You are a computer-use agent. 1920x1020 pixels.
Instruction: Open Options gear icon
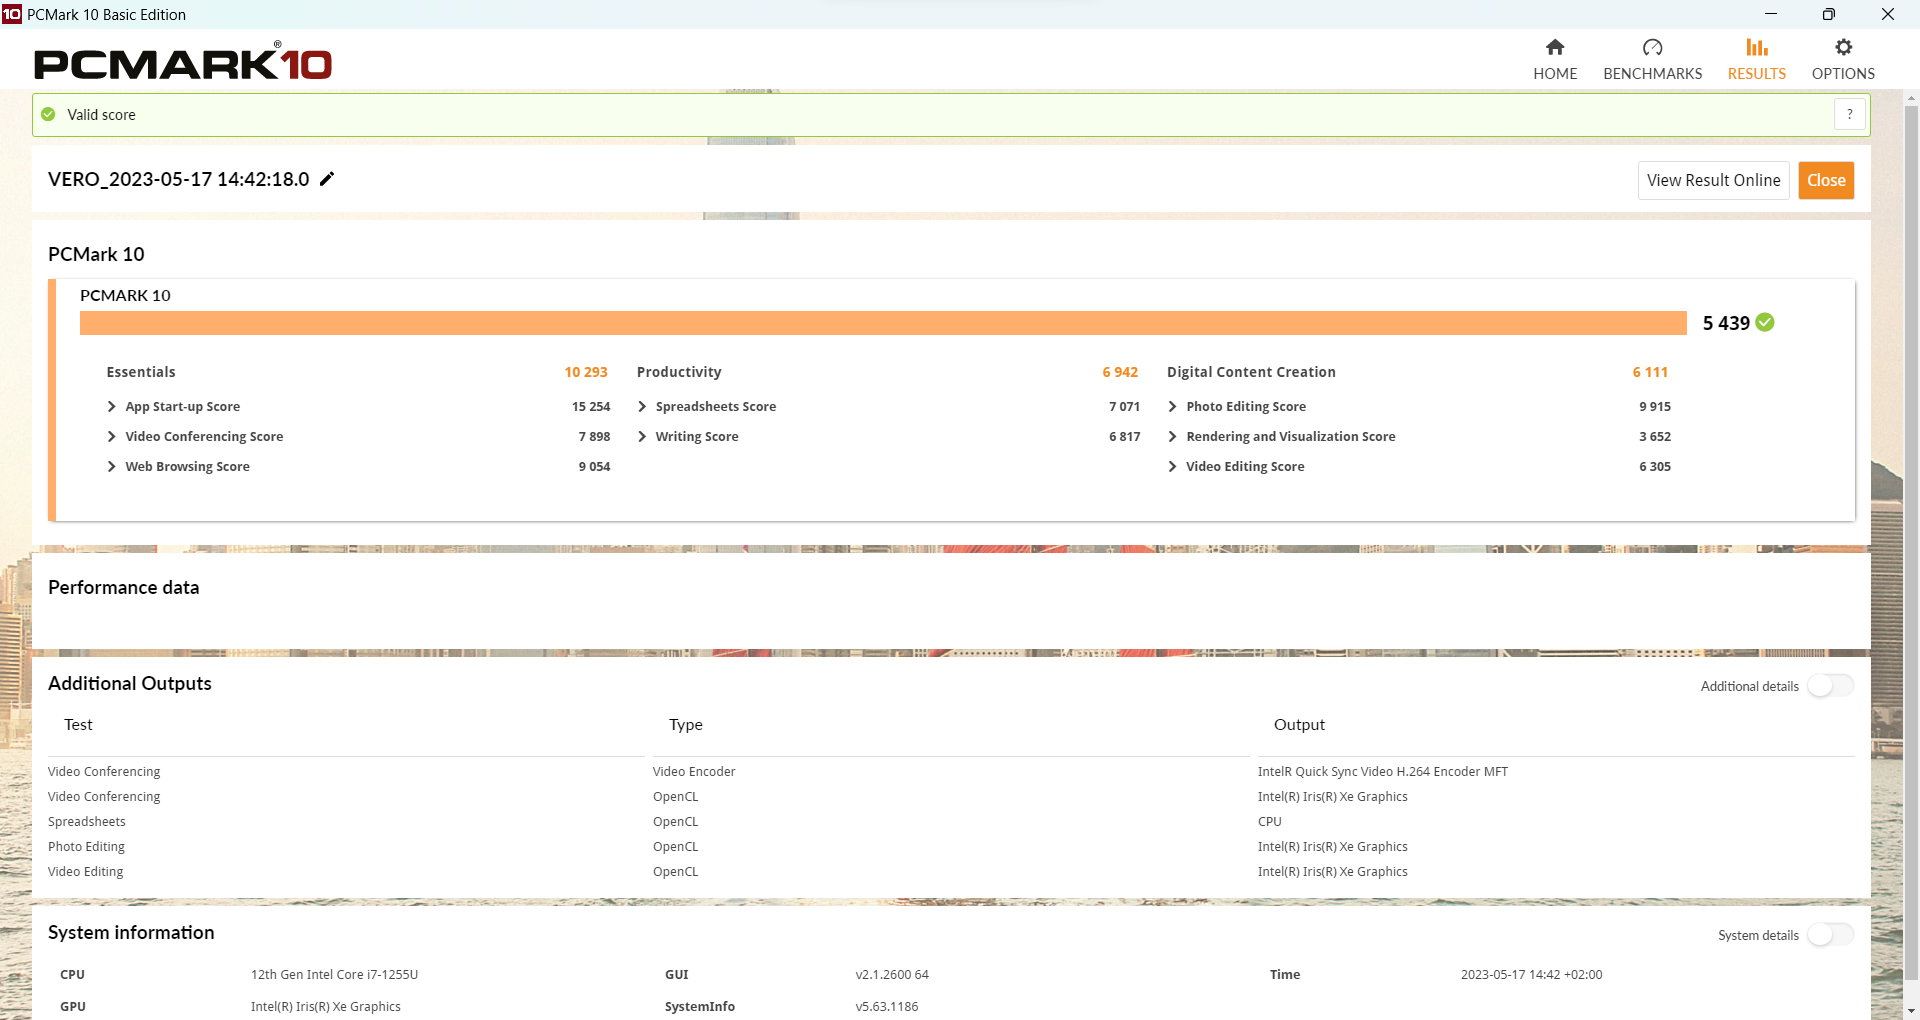click(x=1843, y=48)
